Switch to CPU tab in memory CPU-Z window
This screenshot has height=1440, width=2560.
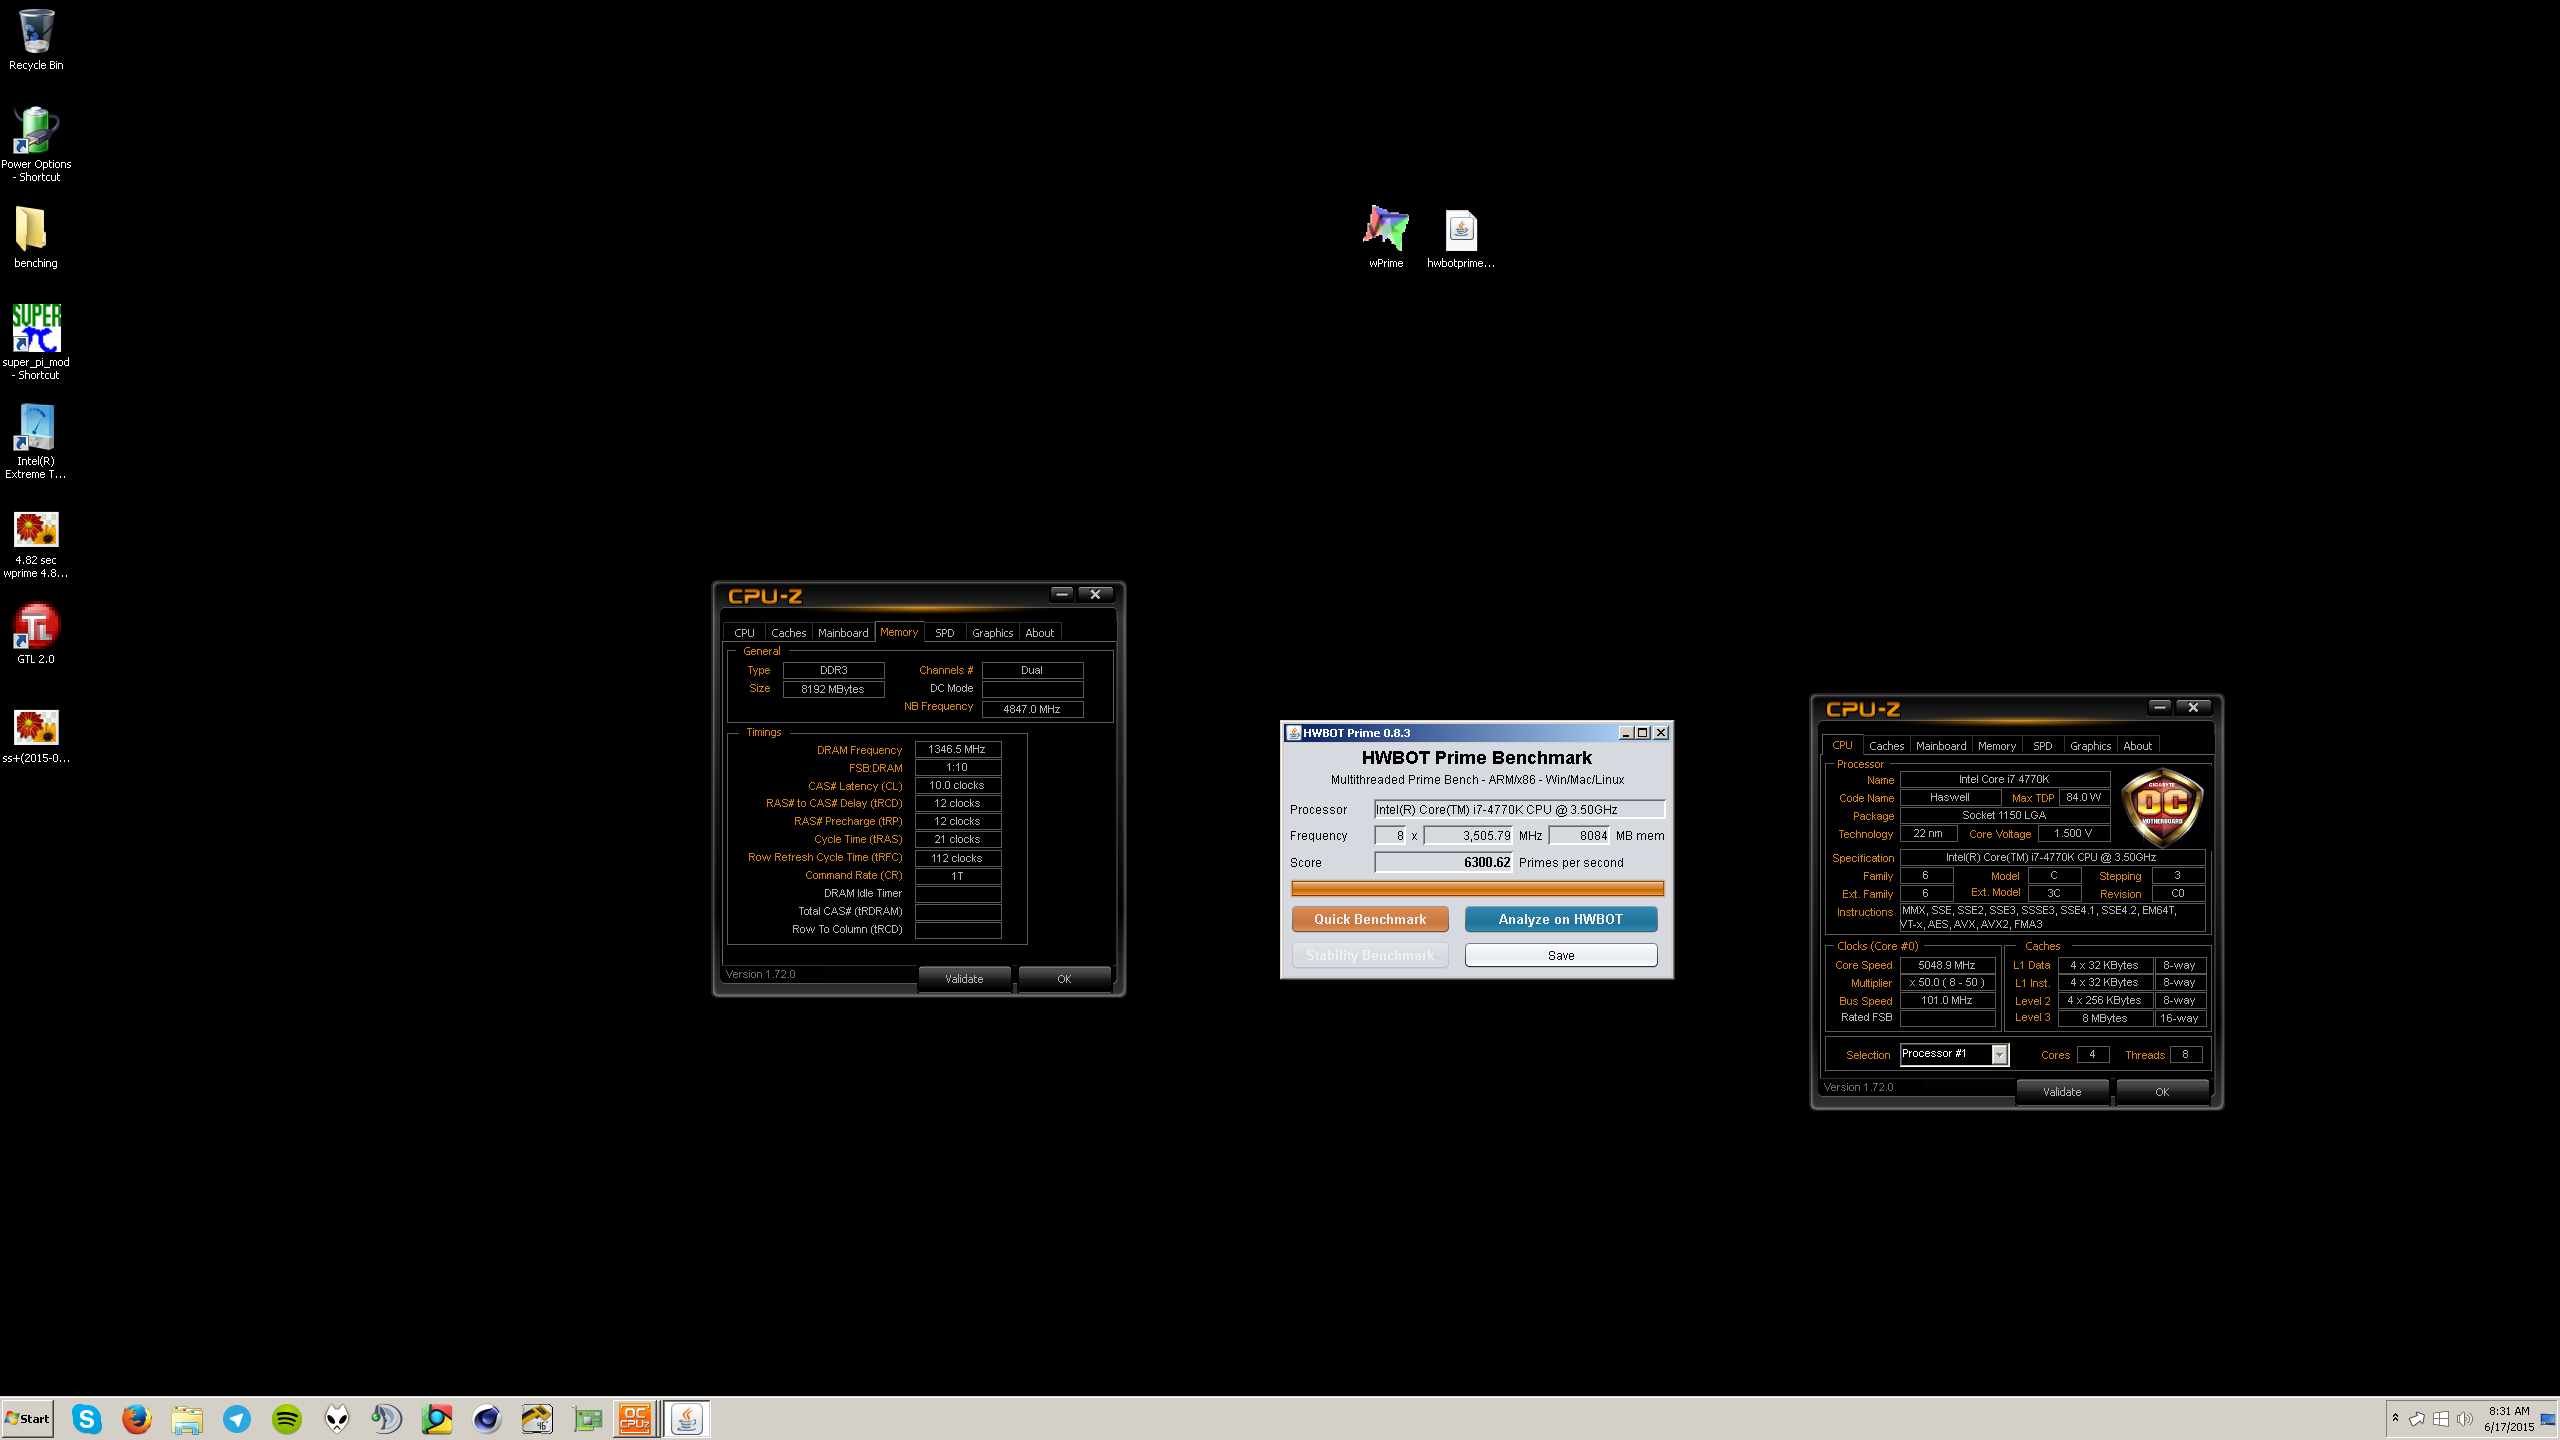[x=744, y=633]
